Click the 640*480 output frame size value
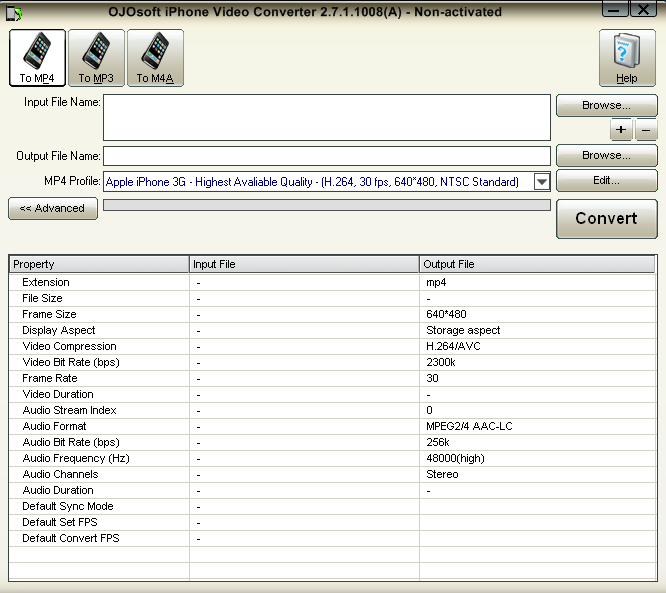The width and height of the screenshot is (666, 593). pos(446,314)
